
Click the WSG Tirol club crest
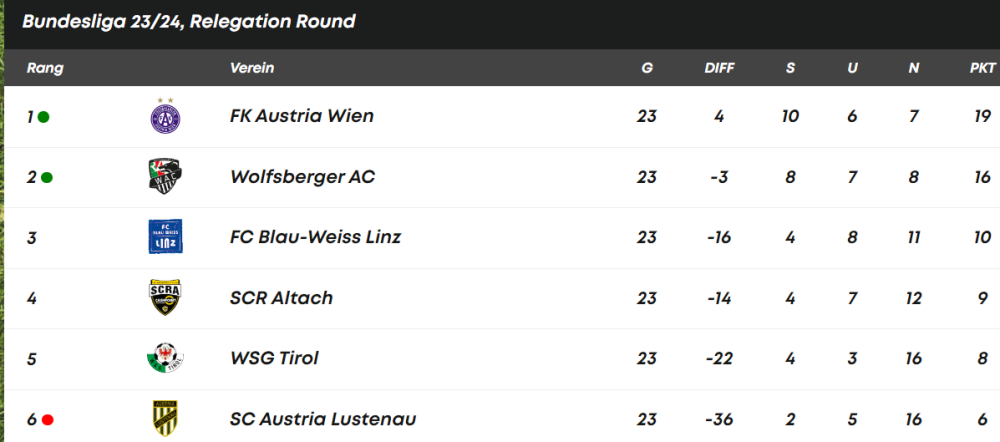click(x=164, y=358)
